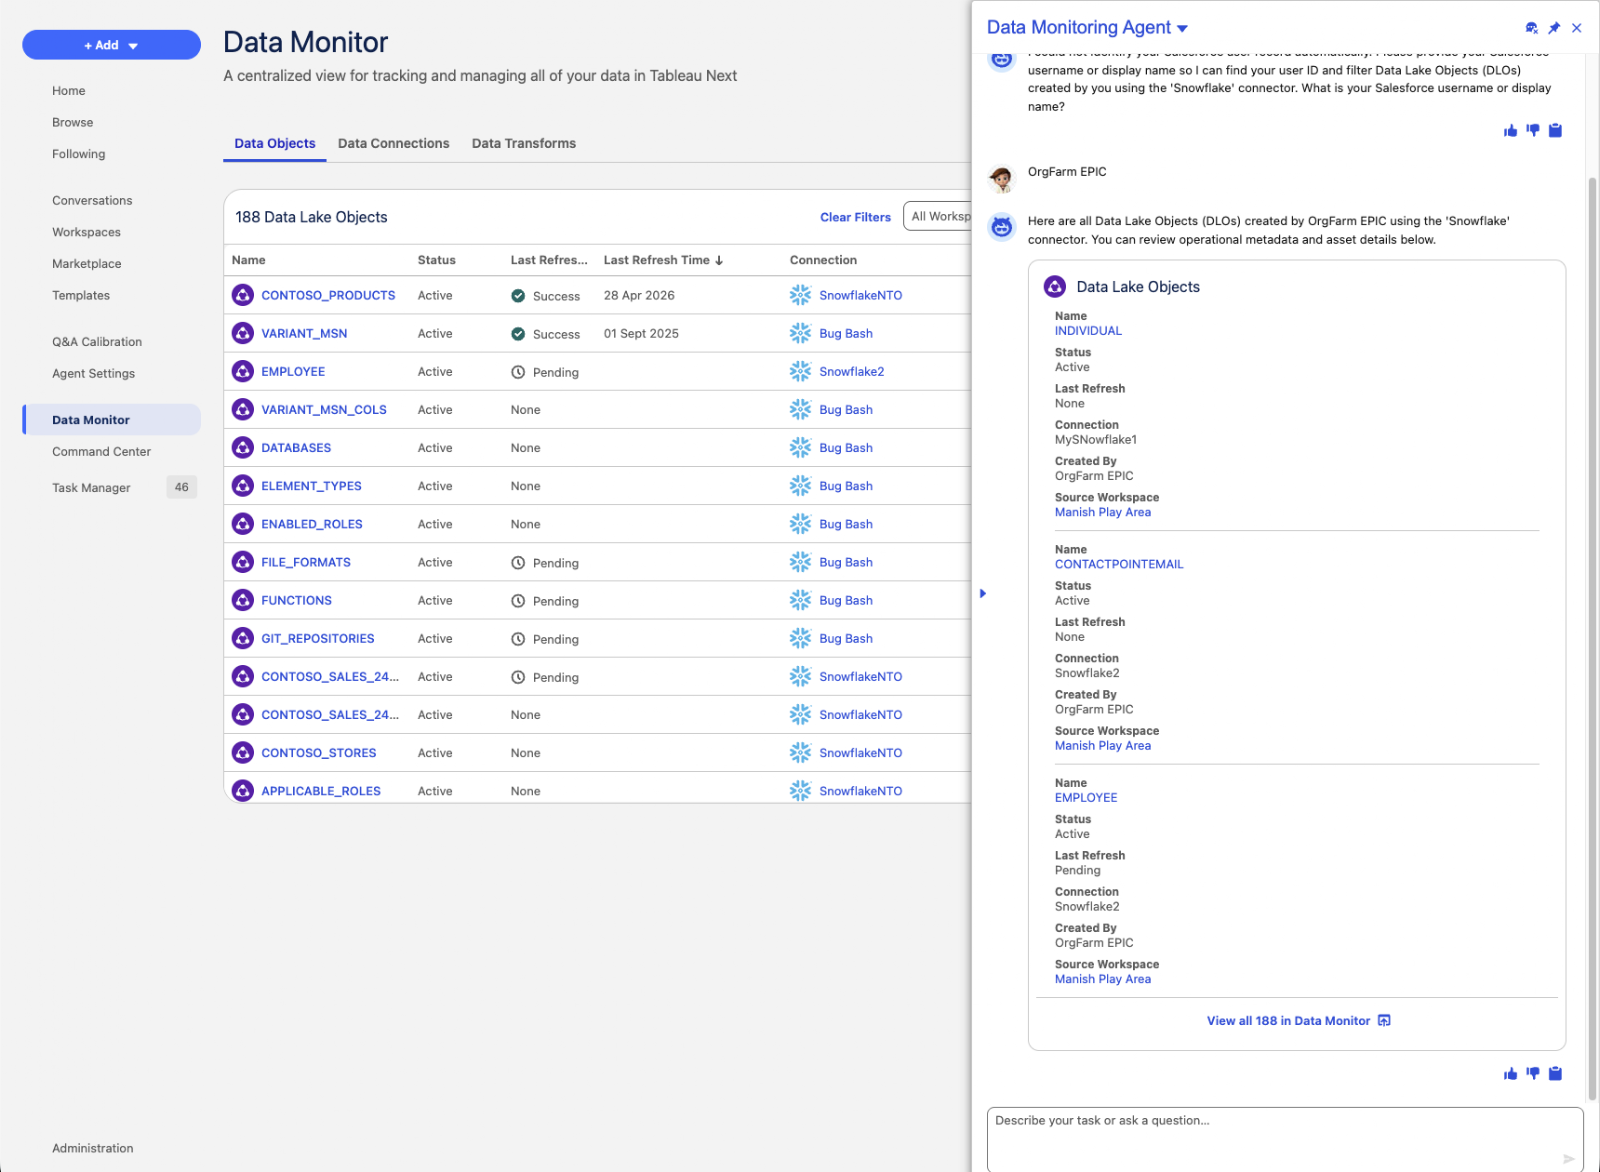
Task: Click the data object icon beside VARIANT_MSN
Action: [243, 333]
